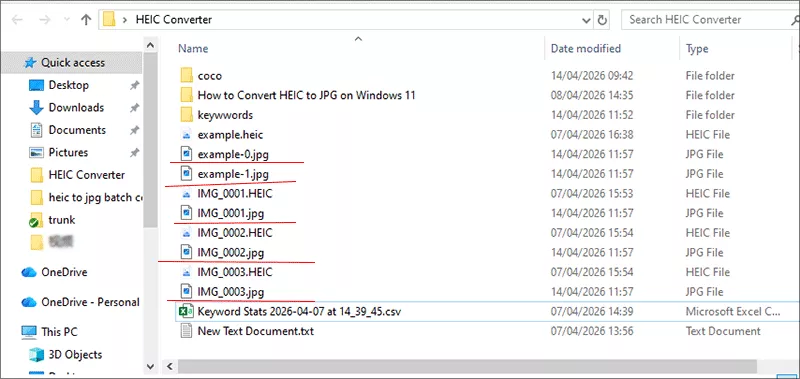Screen dimensions: 800x379
Task: Open 3D Objects in sidebar
Action: 75,355
